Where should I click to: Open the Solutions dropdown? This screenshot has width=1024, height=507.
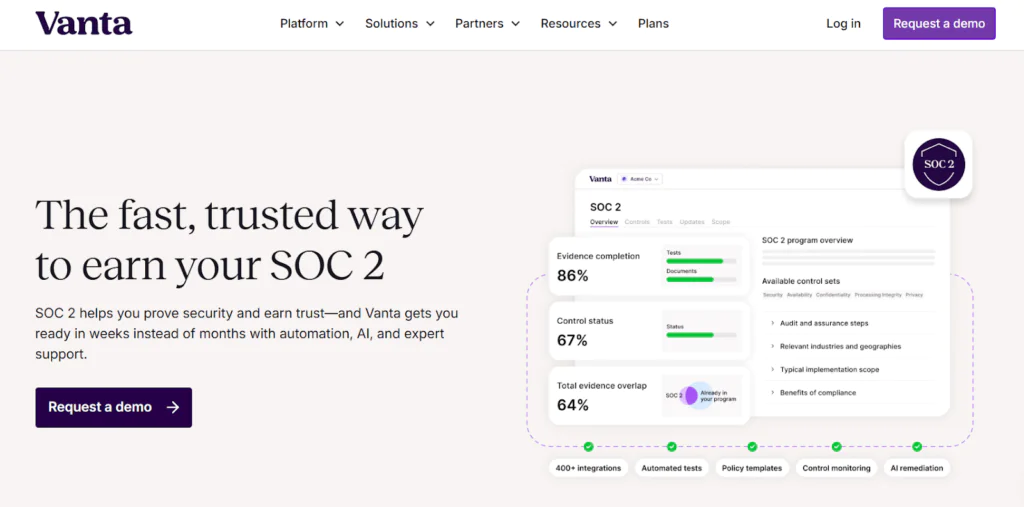coord(400,24)
